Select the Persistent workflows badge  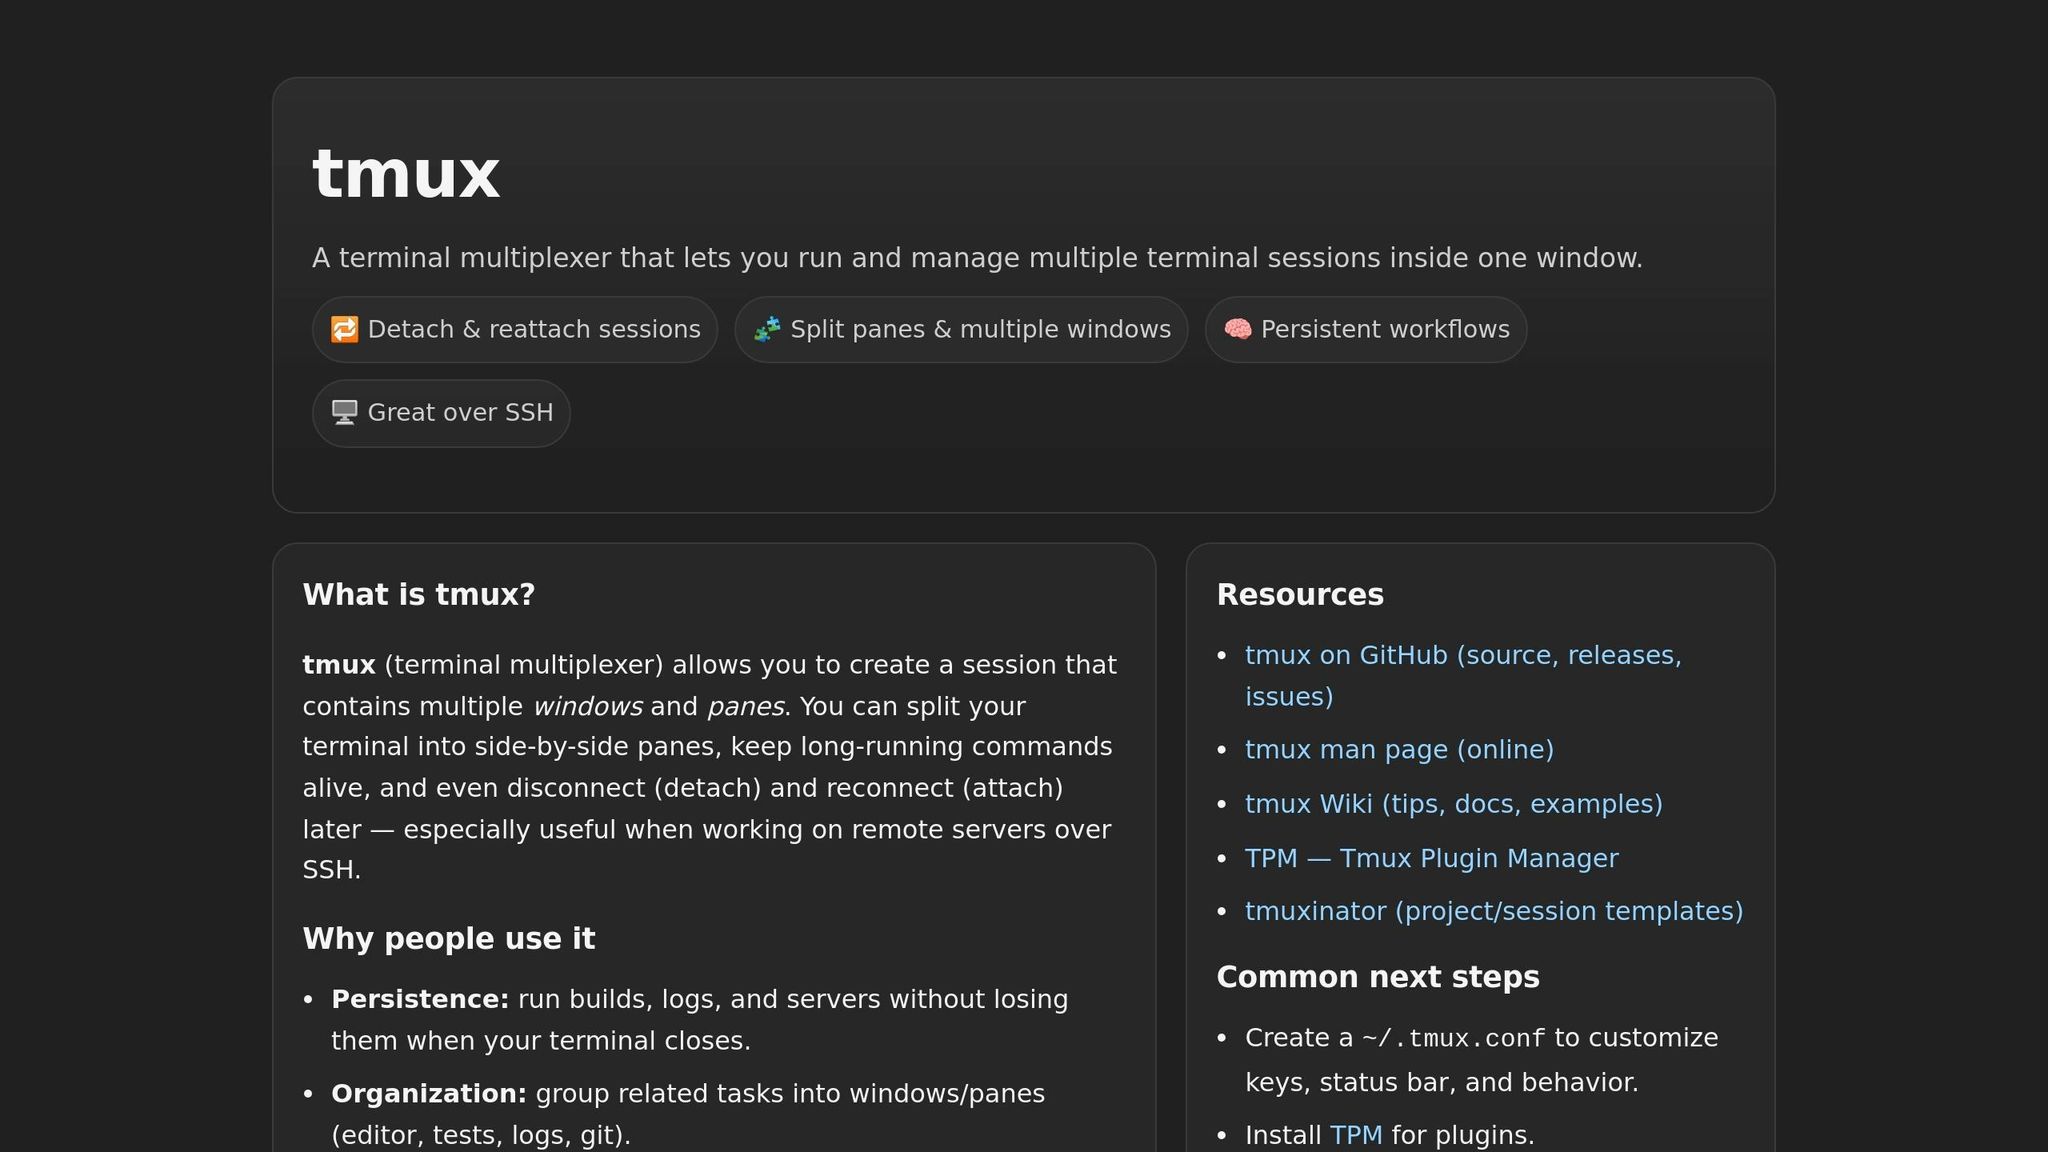1366,329
